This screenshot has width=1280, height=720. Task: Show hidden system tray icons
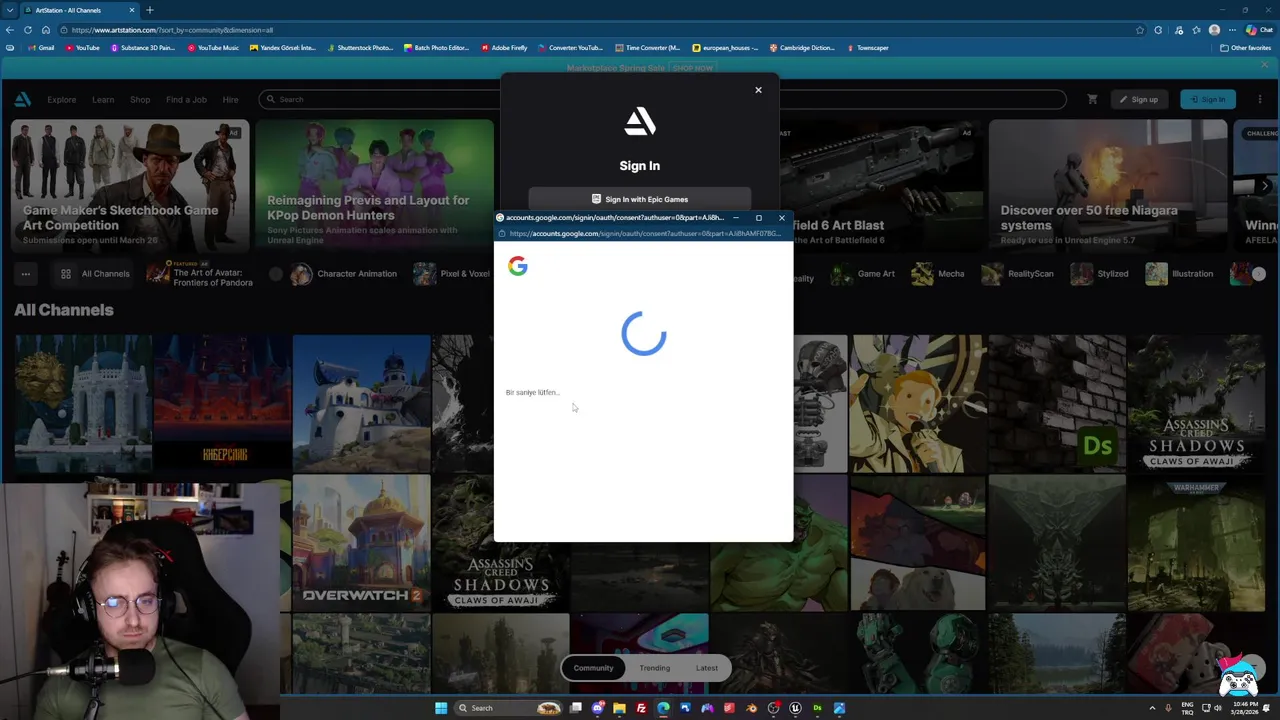tap(1152, 708)
